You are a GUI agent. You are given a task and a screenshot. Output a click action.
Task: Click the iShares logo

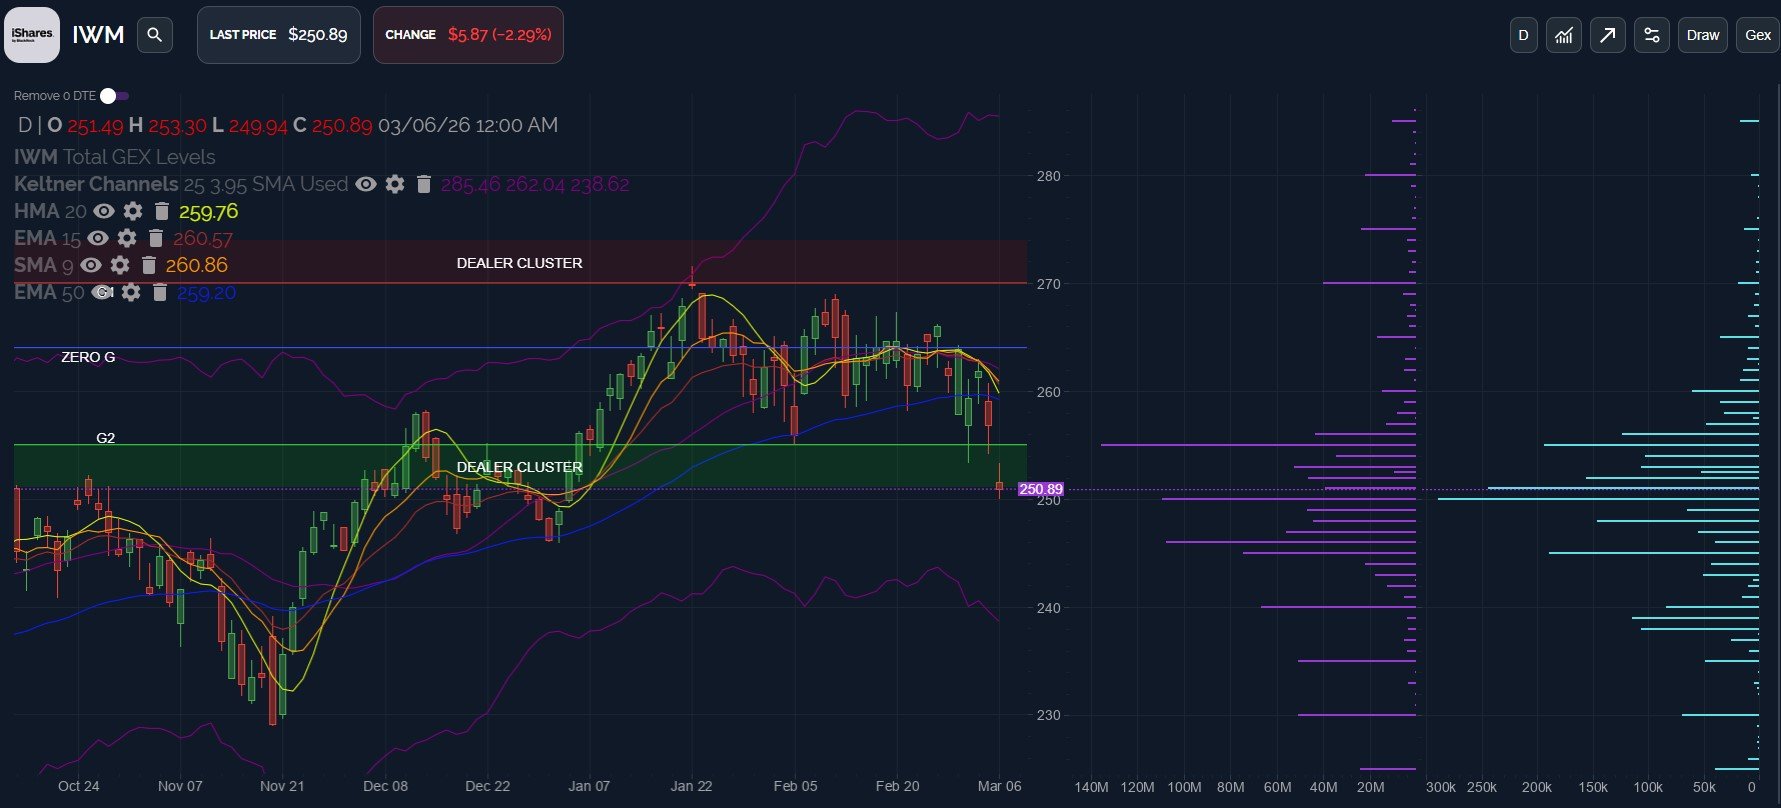pyautogui.click(x=32, y=35)
